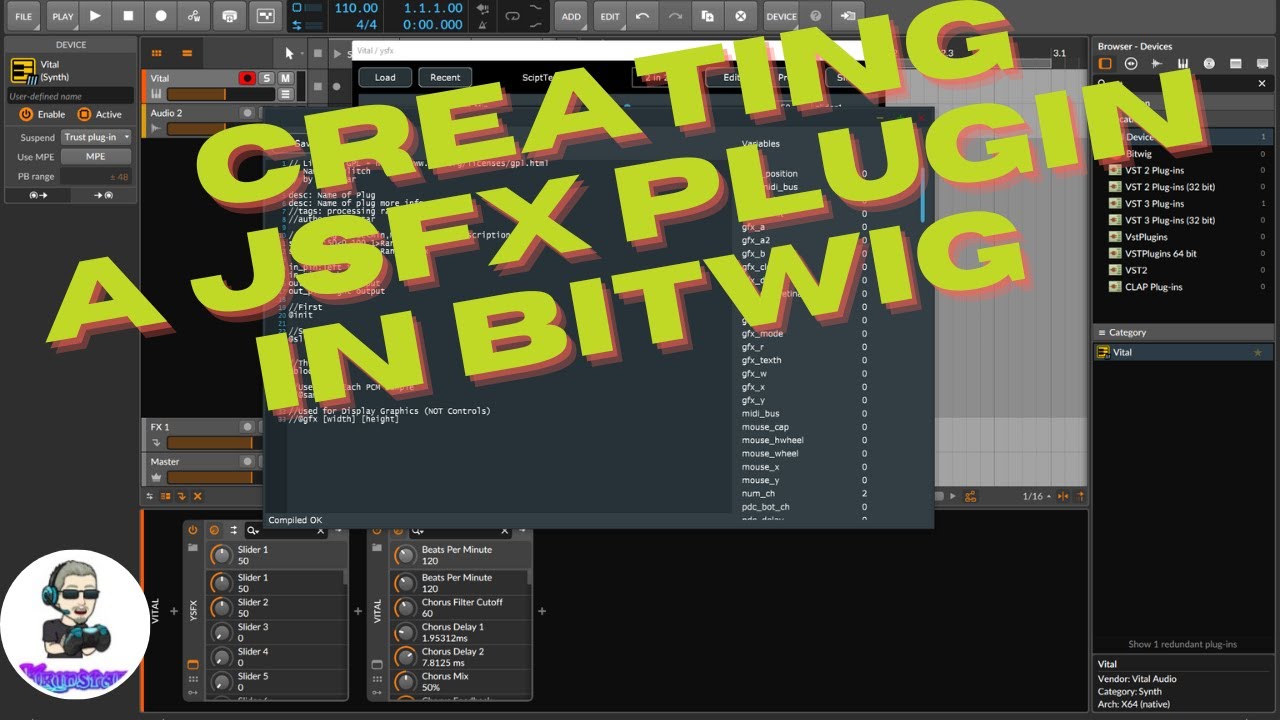Arm the Audio 2 track for recording
This screenshot has height=720, width=1280.
(x=247, y=113)
